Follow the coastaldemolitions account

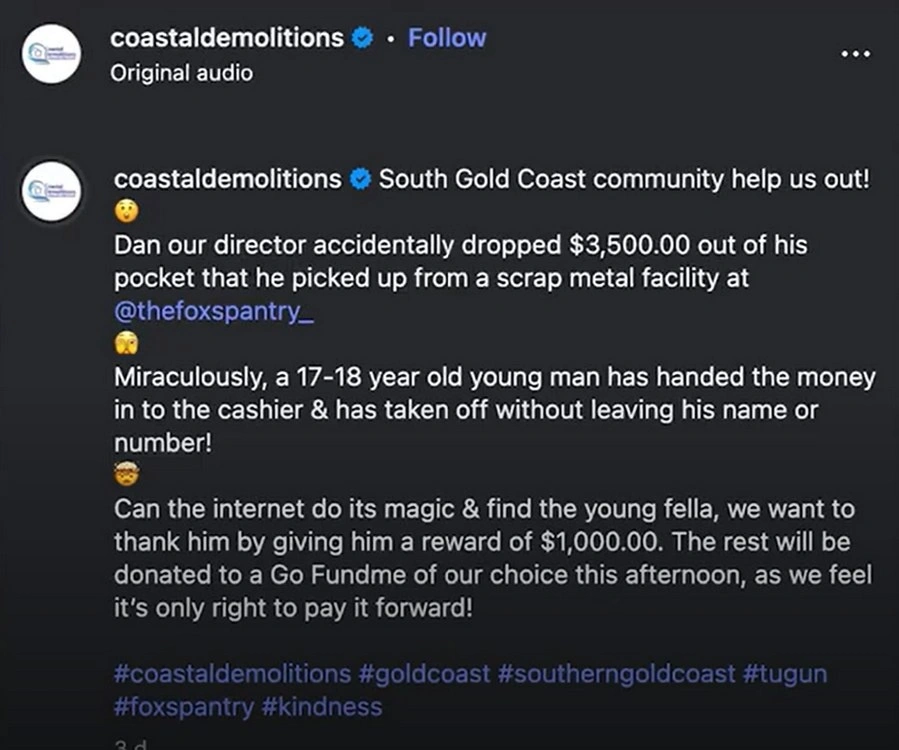447,38
